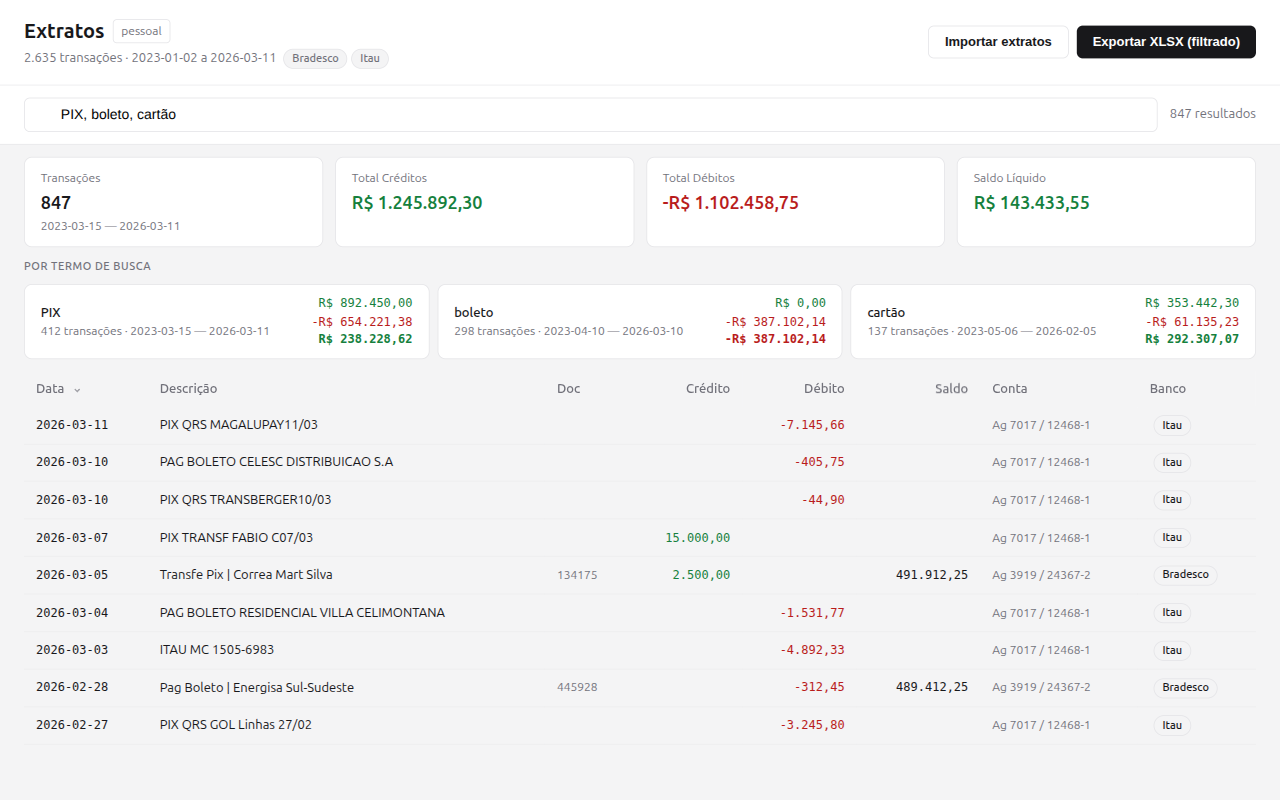The image size is (1280, 800).
Task: Click doc number 445928 on Energisa row
Action: 577,688
